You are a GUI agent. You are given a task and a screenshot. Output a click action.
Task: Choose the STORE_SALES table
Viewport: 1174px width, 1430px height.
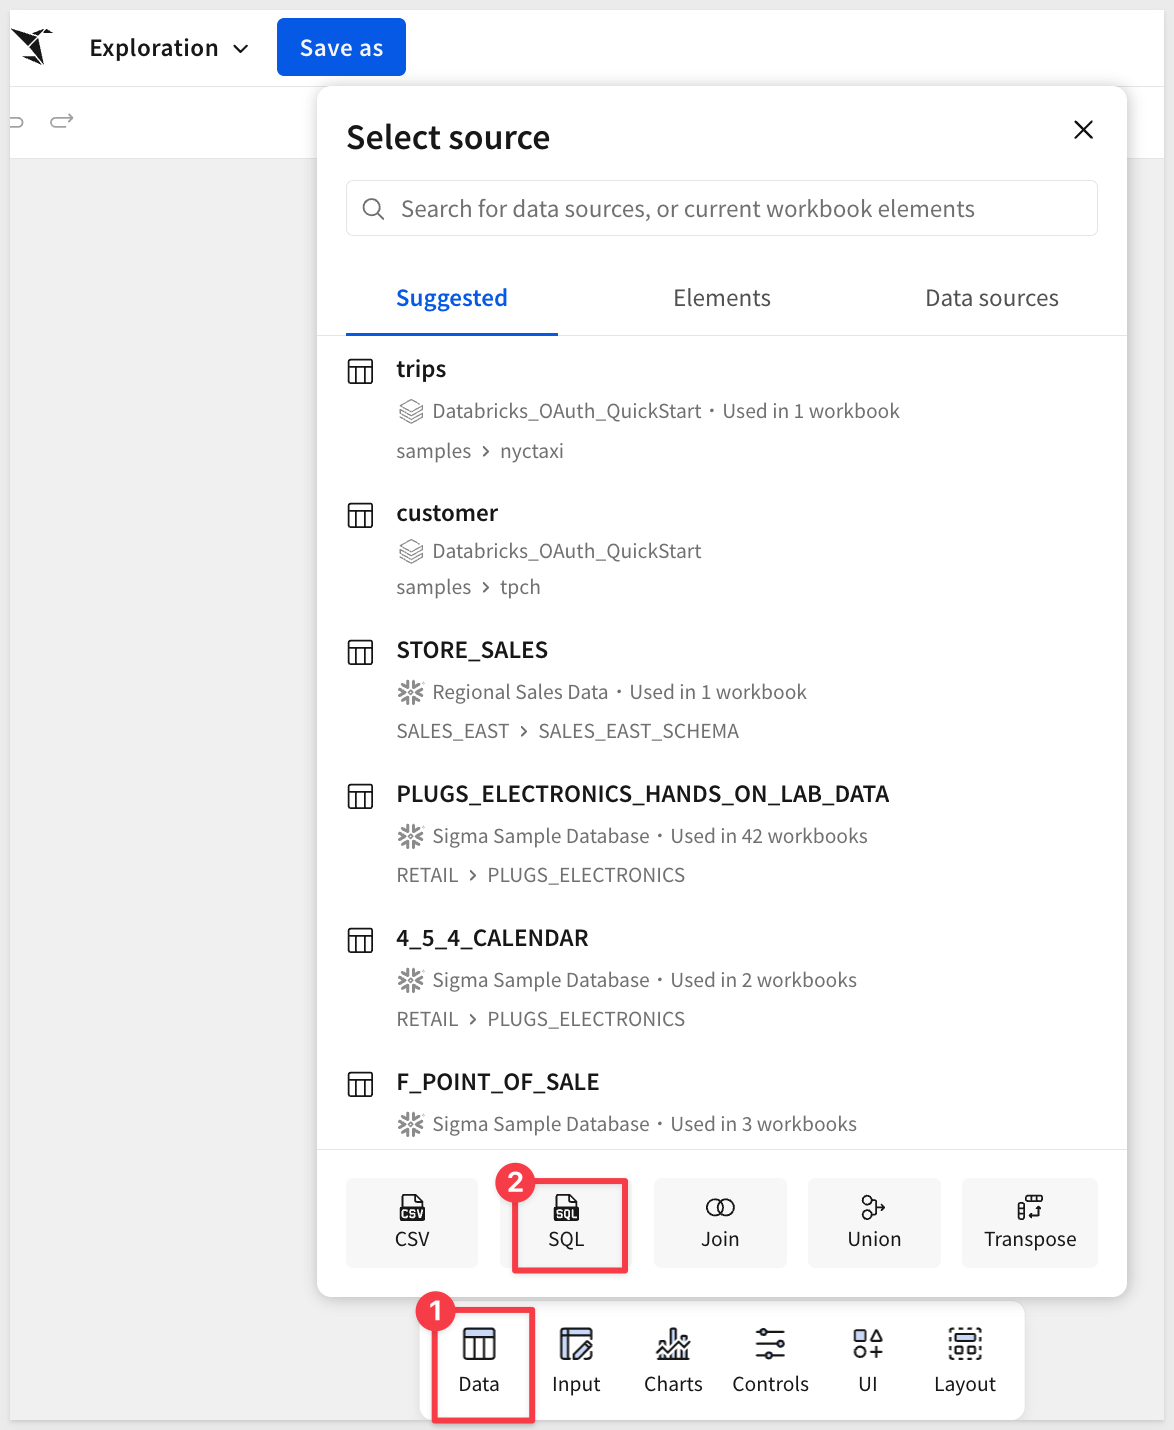coord(472,651)
